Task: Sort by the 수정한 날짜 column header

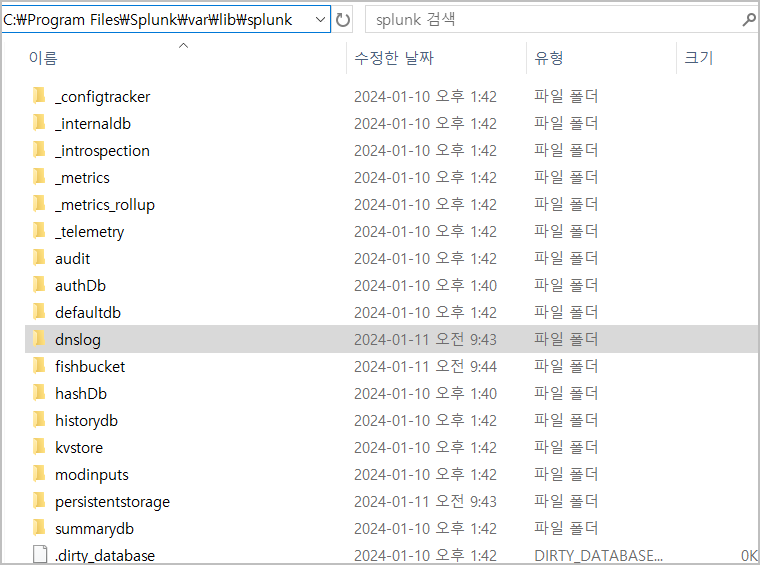Action: pyautogui.click(x=394, y=58)
